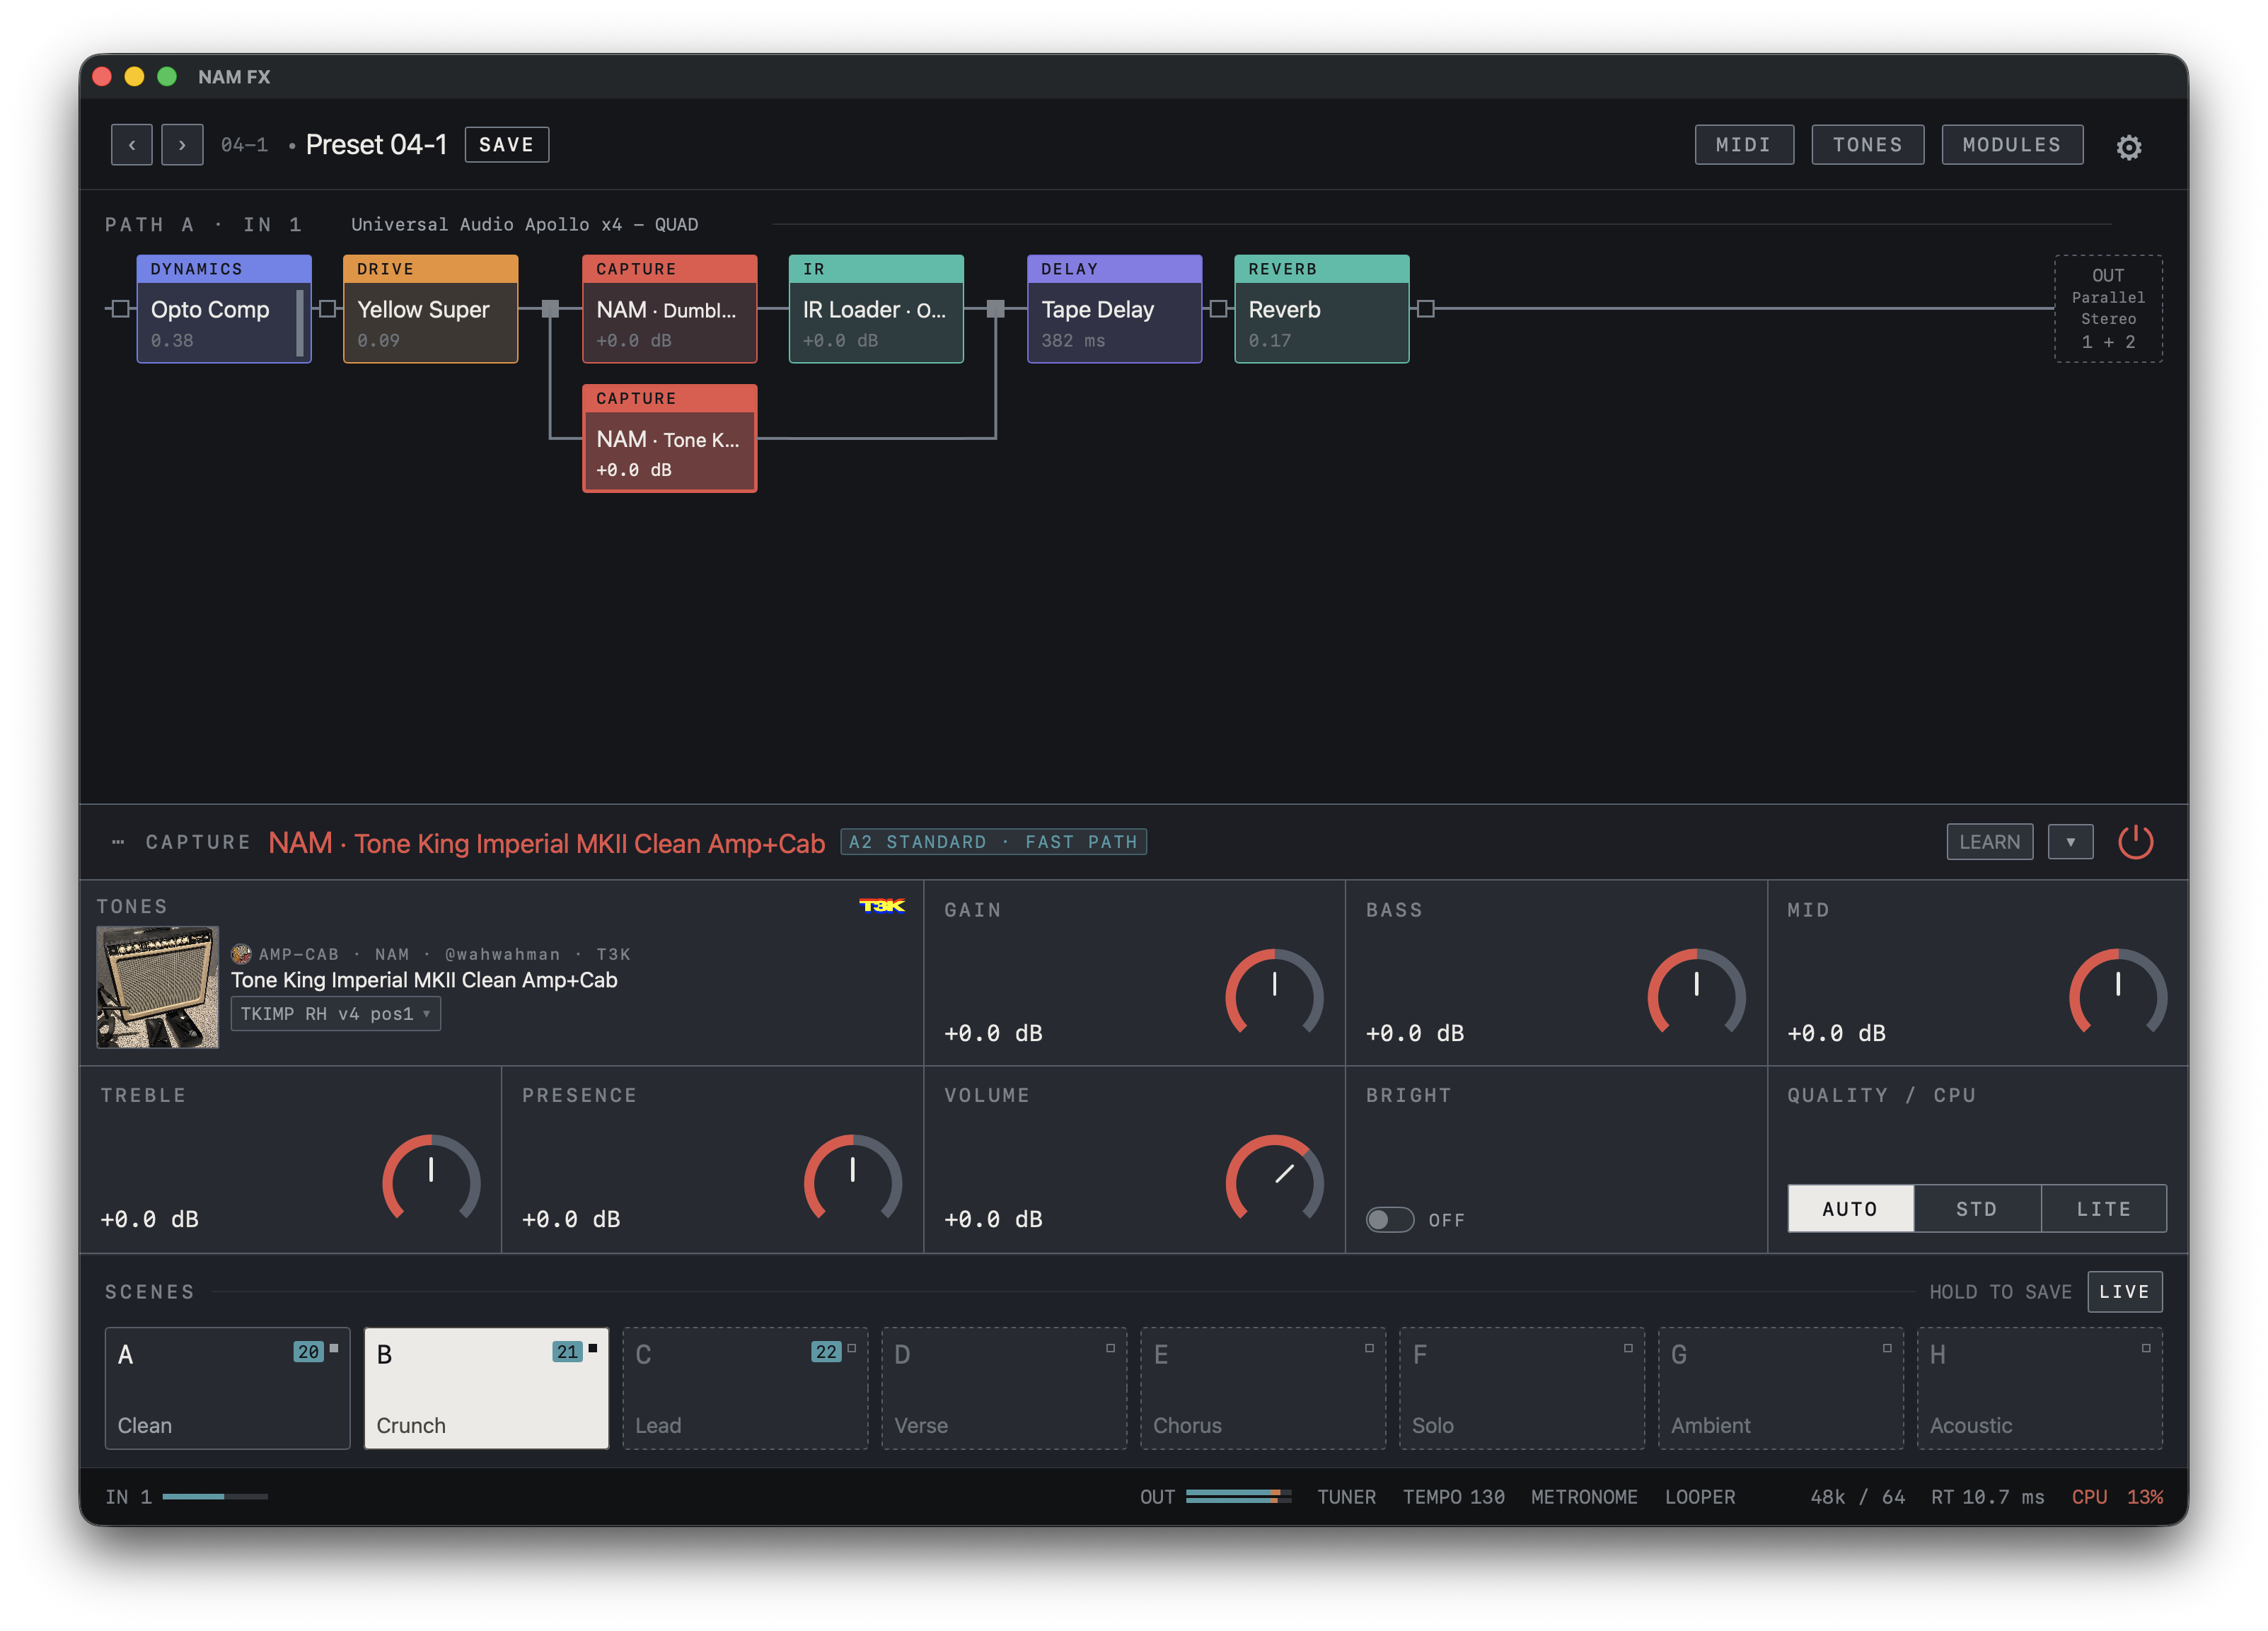Click the Preset 04-1 name field
This screenshot has height=1631, width=2268.
pos(376,145)
